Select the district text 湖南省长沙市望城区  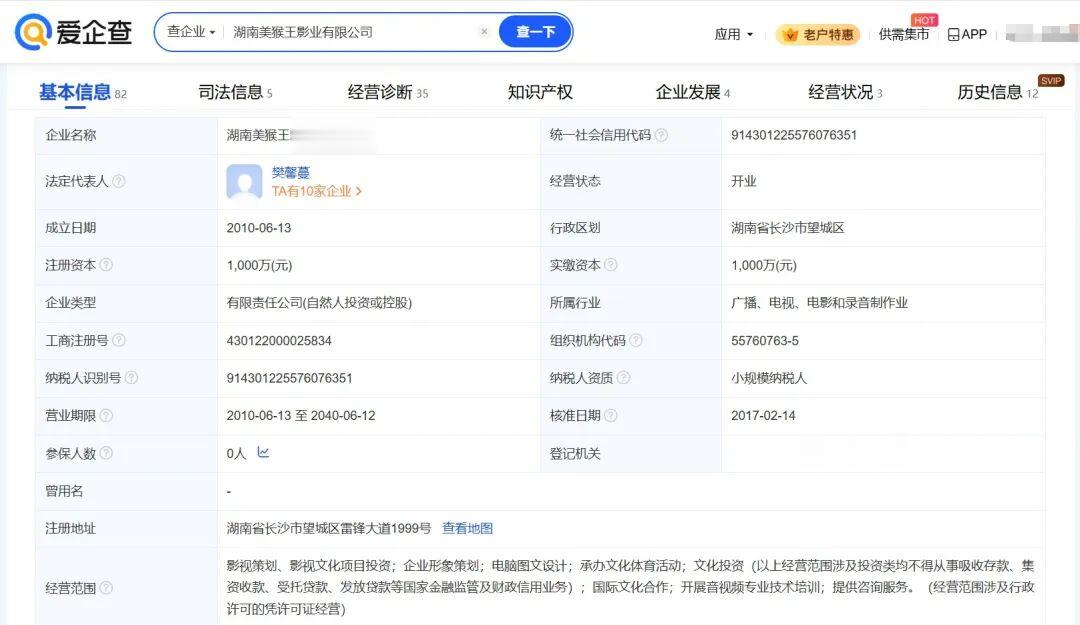tap(787, 228)
